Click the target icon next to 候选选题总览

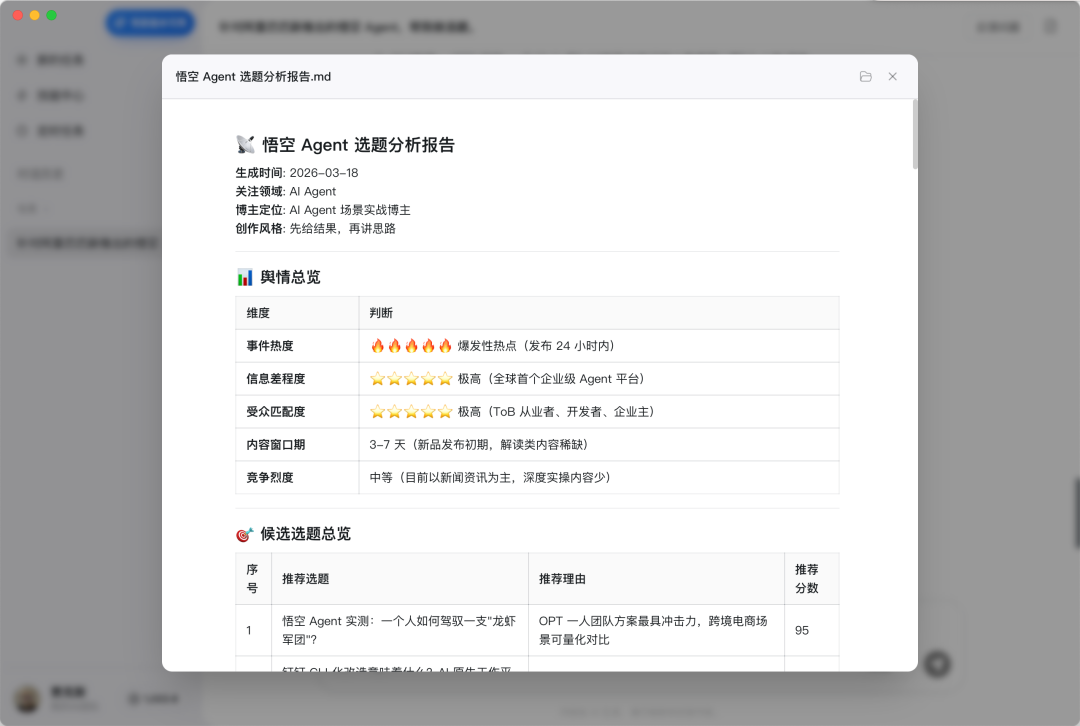(245, 535)
